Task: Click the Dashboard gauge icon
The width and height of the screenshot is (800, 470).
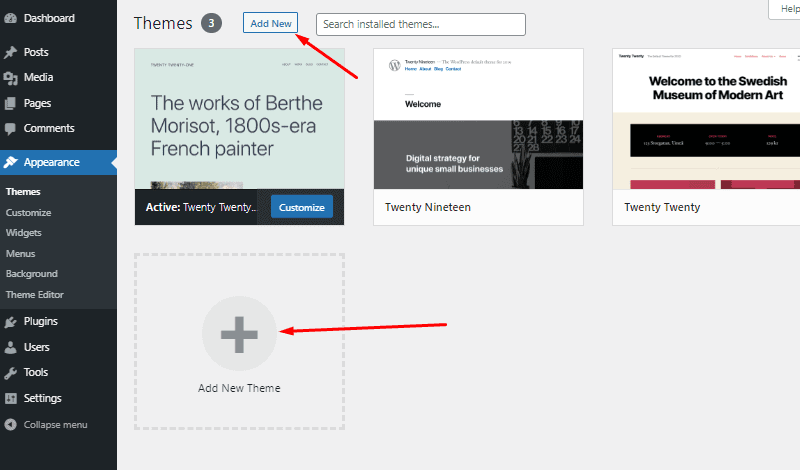Action: click(x=10, y=18)
